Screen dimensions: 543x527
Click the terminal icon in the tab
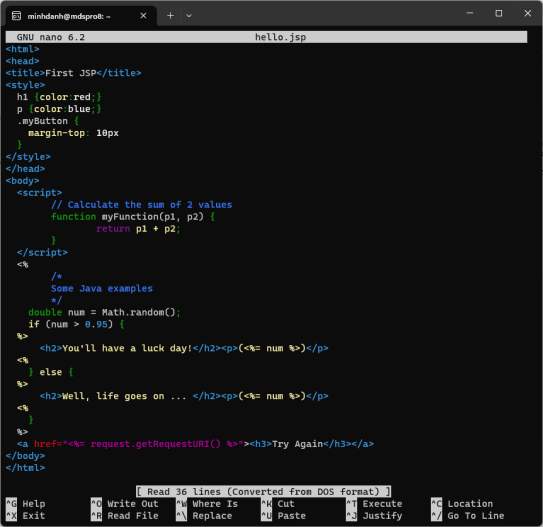tap(16, 16)
